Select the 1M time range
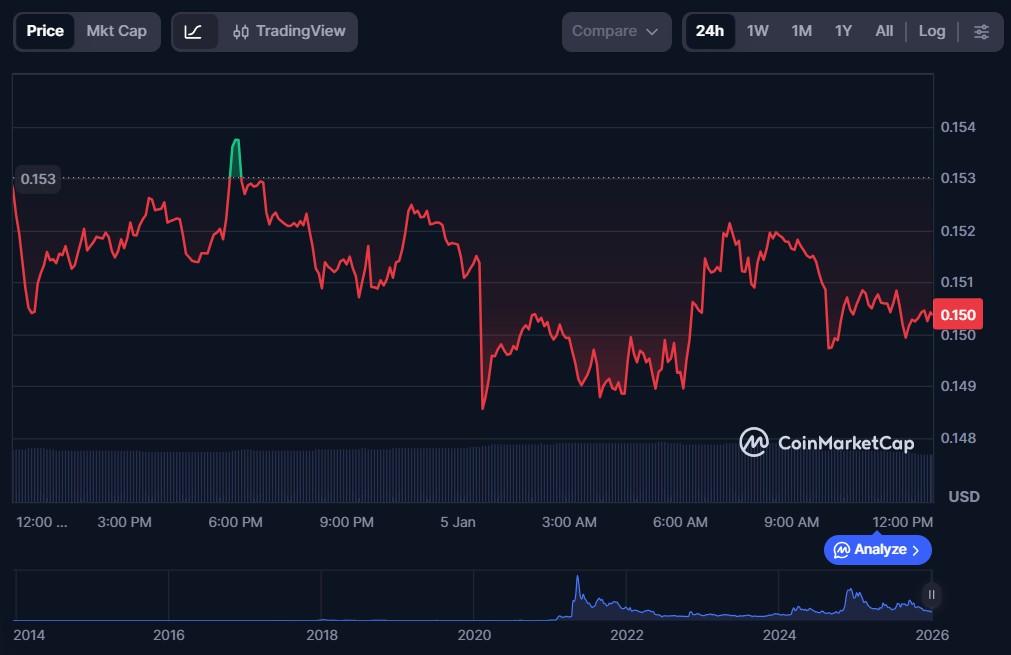The image size is (1011, 655). tap(801, 32)
